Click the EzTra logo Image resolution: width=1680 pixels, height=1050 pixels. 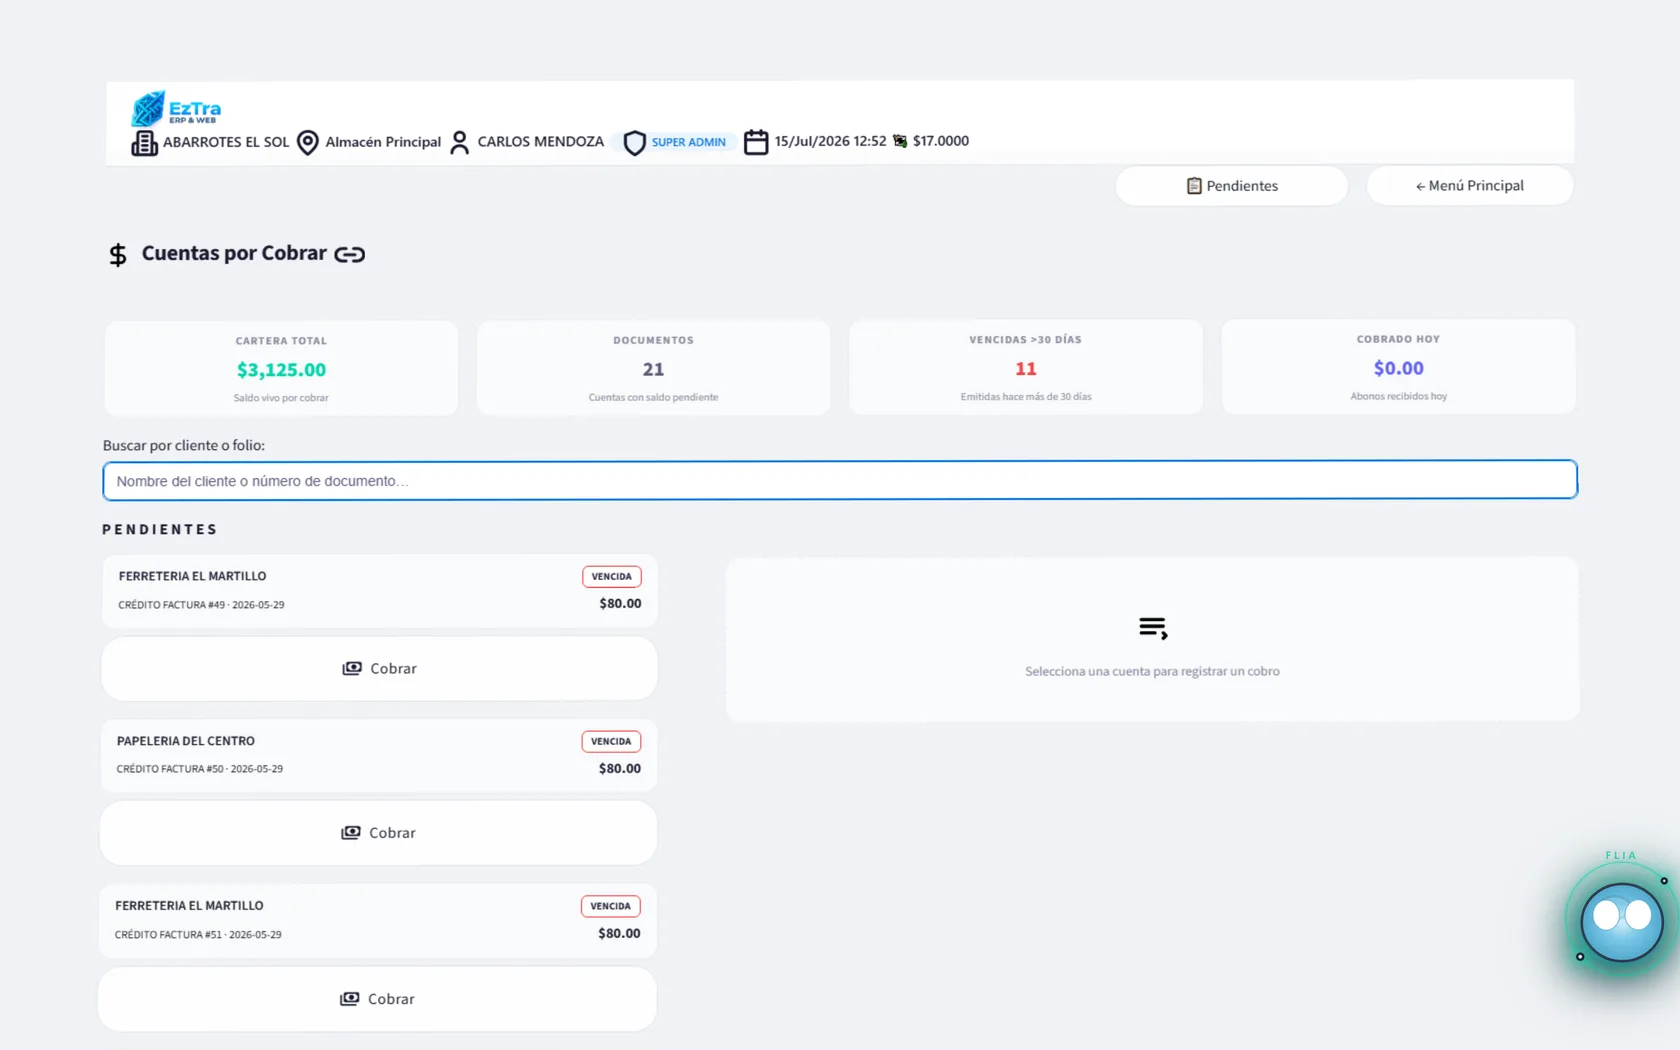pyautogui.click(x=176, y=108)
